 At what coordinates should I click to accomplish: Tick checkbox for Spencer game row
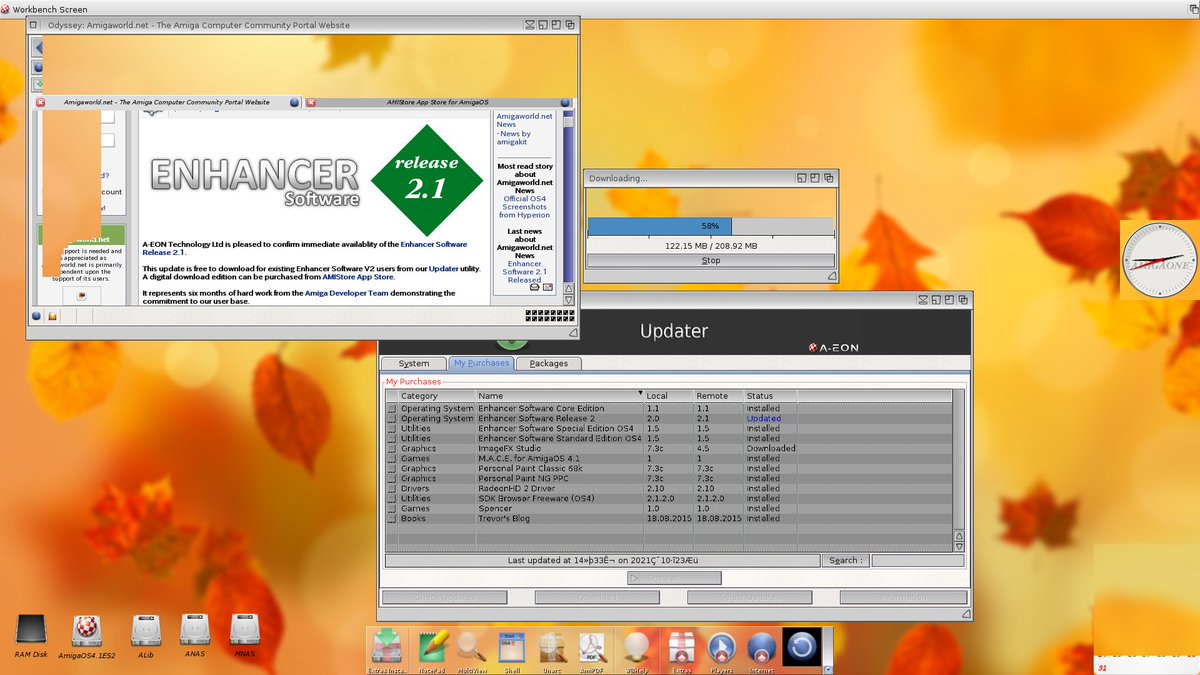(x=392, y=508)
